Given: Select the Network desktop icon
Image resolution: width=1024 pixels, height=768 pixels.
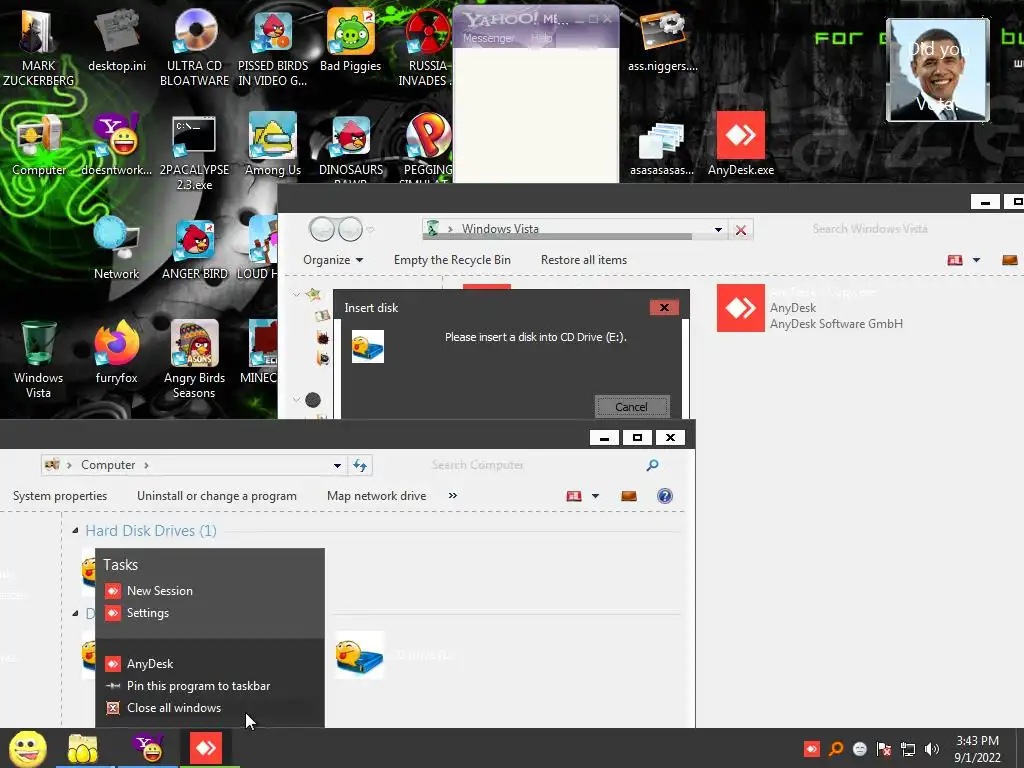Looking at the screenshot, I should (x=116, y=248).
